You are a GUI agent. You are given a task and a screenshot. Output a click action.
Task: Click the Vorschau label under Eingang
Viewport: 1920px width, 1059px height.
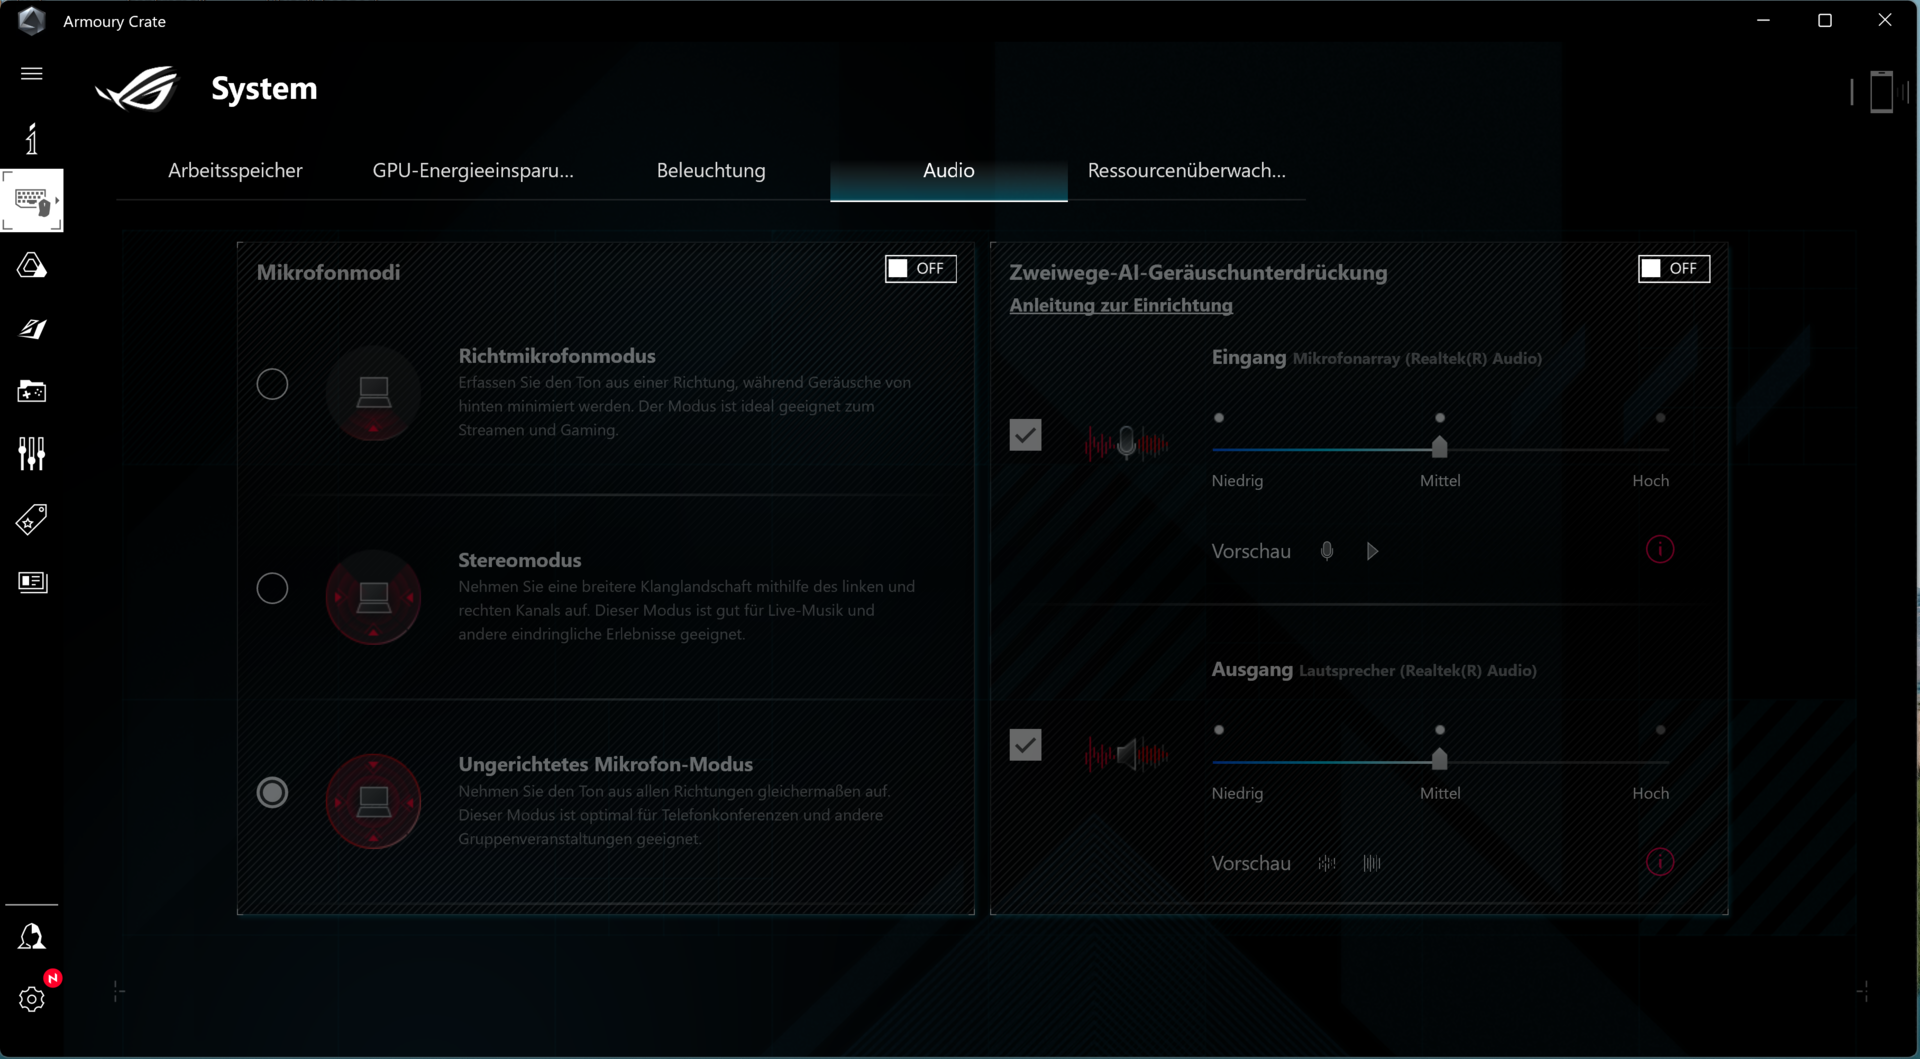[x=1251, y=552]
